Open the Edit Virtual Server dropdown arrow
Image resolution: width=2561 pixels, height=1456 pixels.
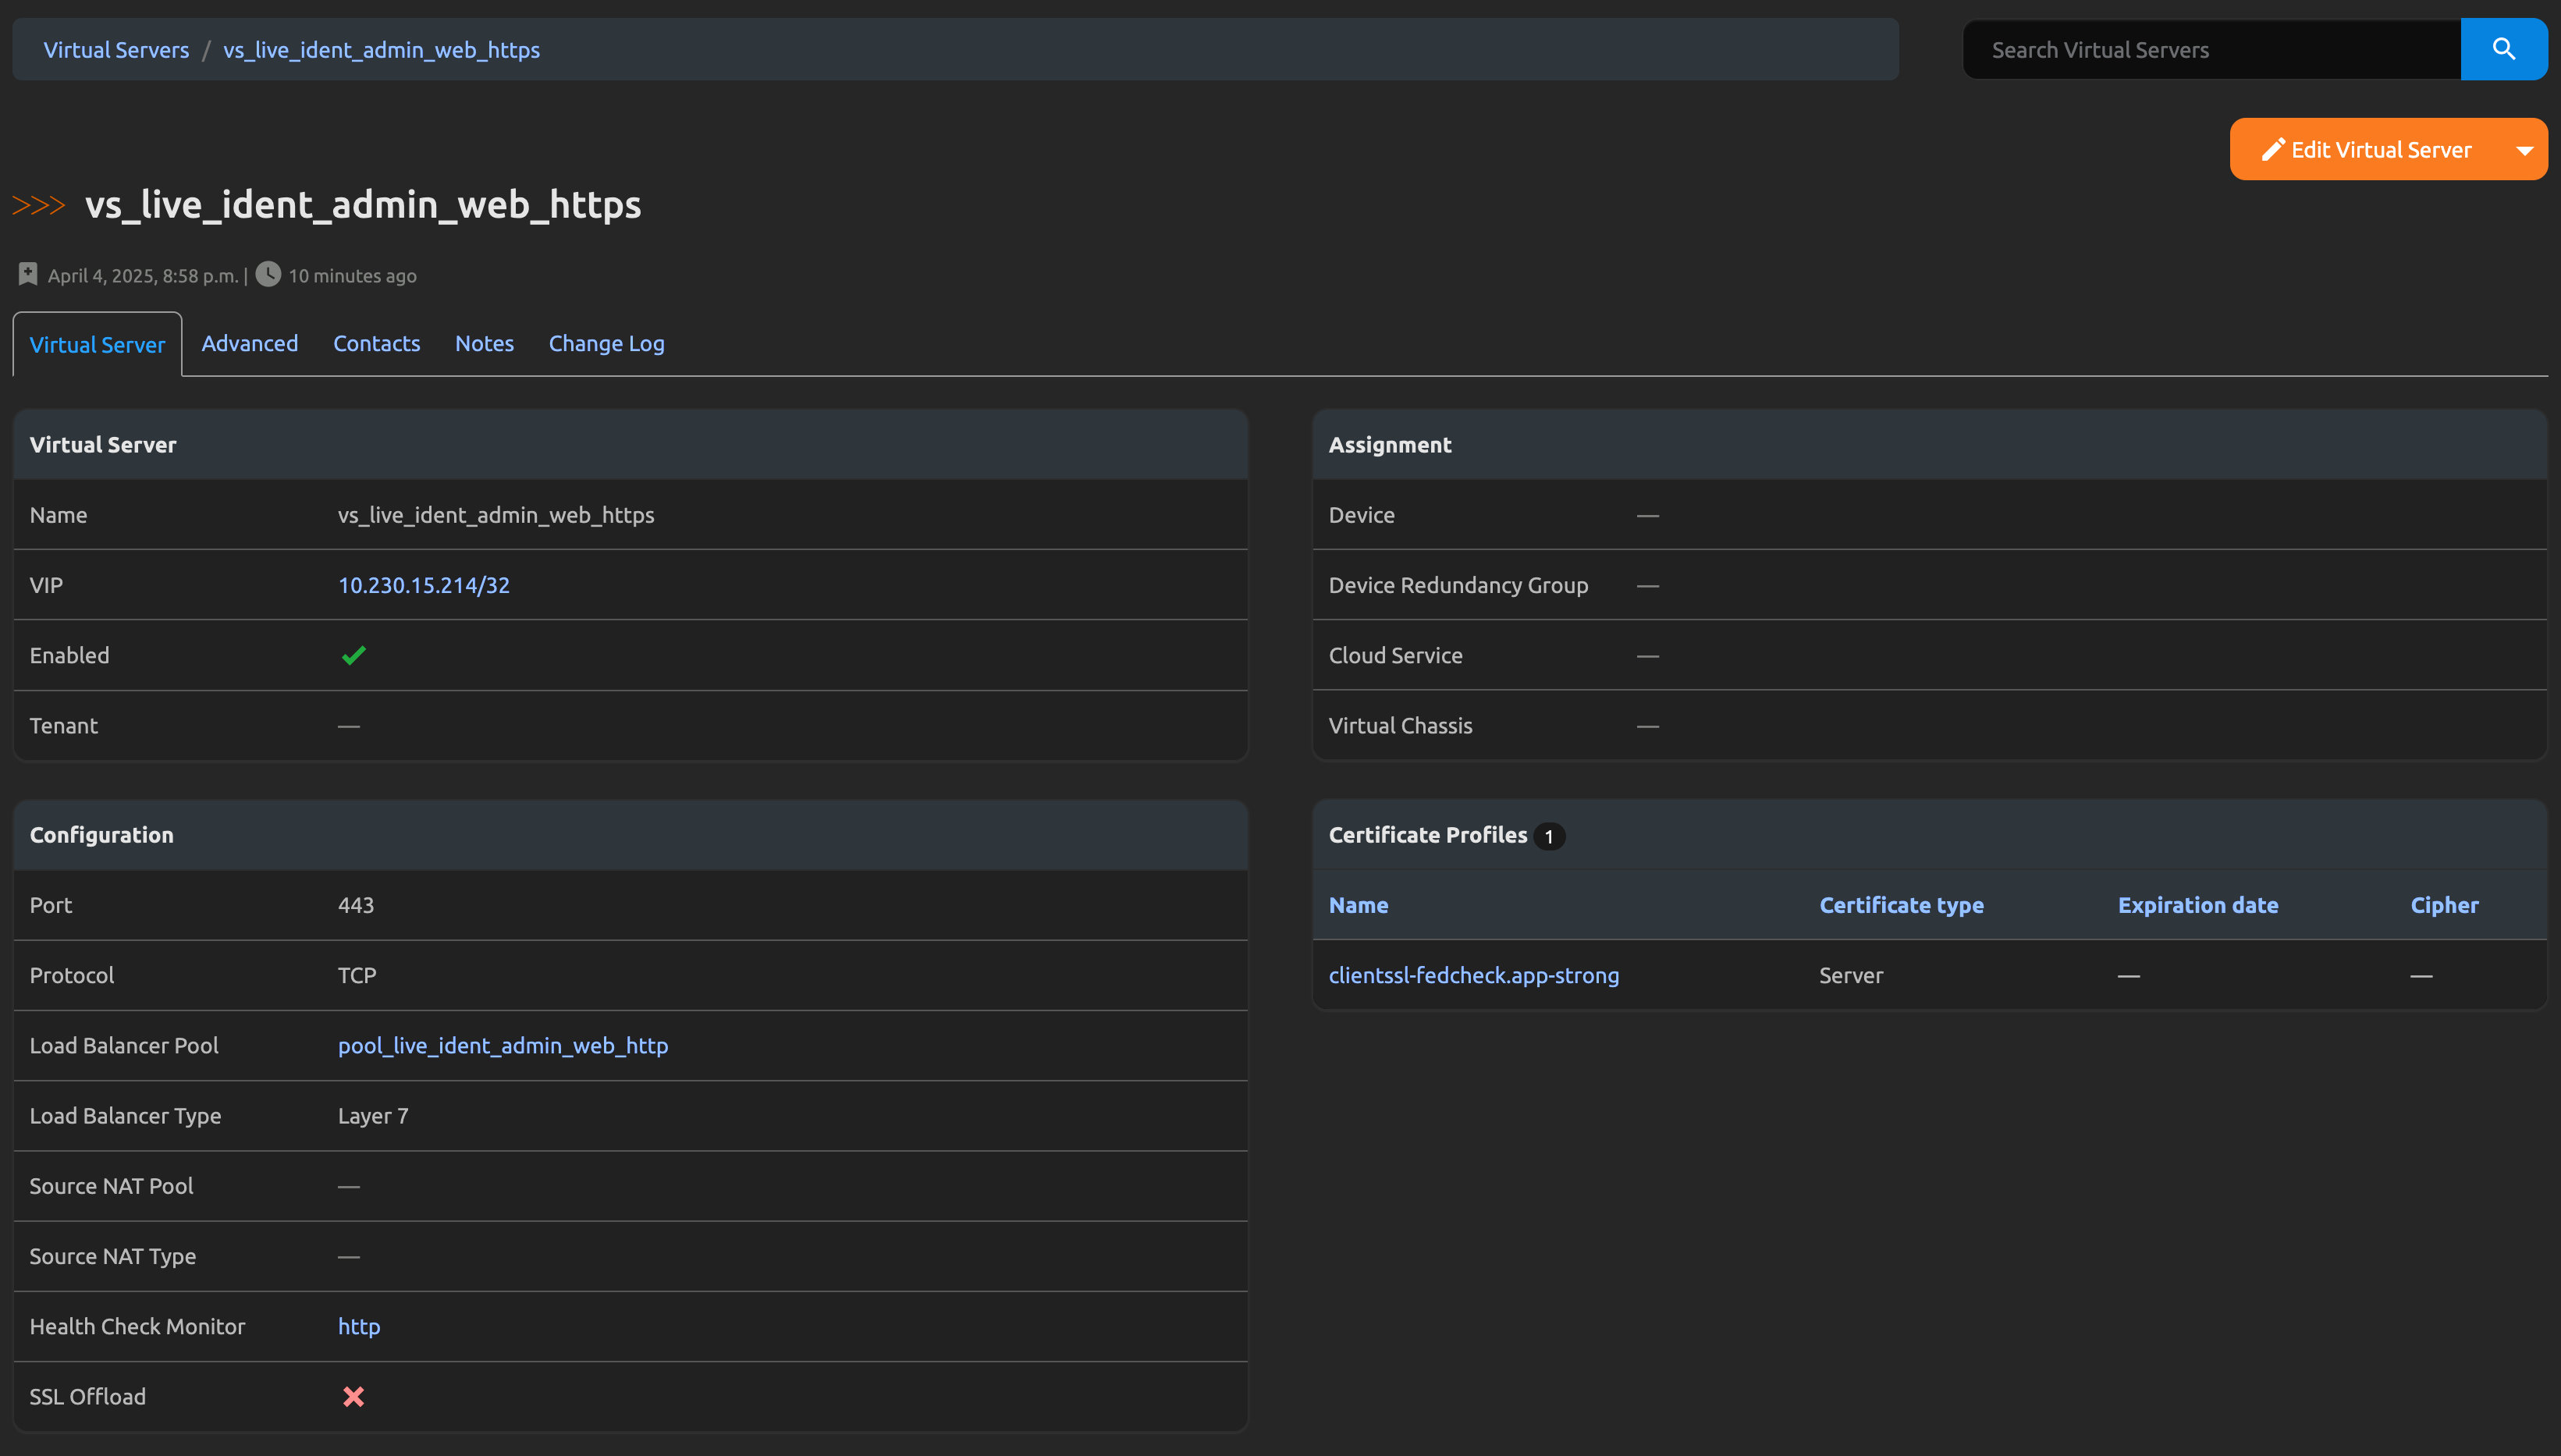click(2524, 150)
